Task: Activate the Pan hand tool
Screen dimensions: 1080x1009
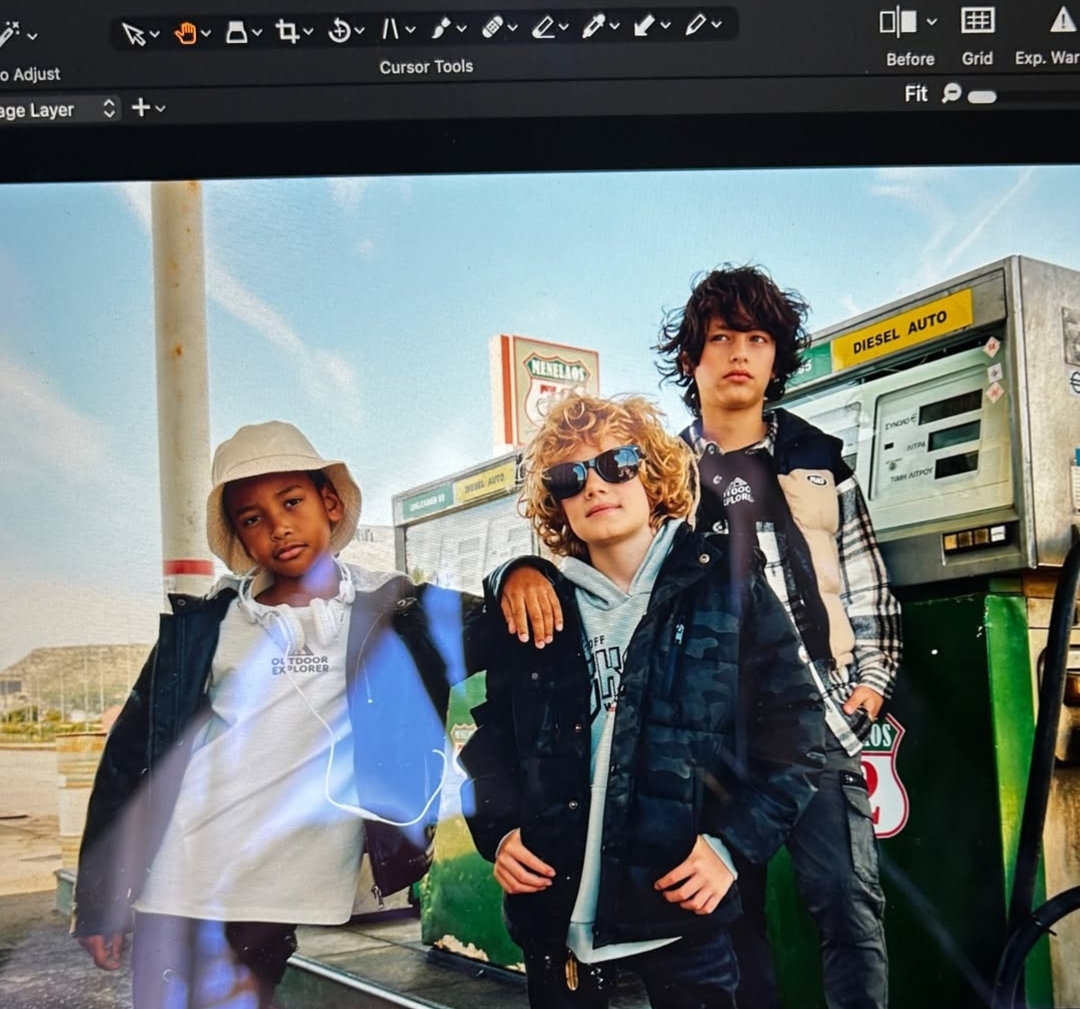Action: coord(185,33)
